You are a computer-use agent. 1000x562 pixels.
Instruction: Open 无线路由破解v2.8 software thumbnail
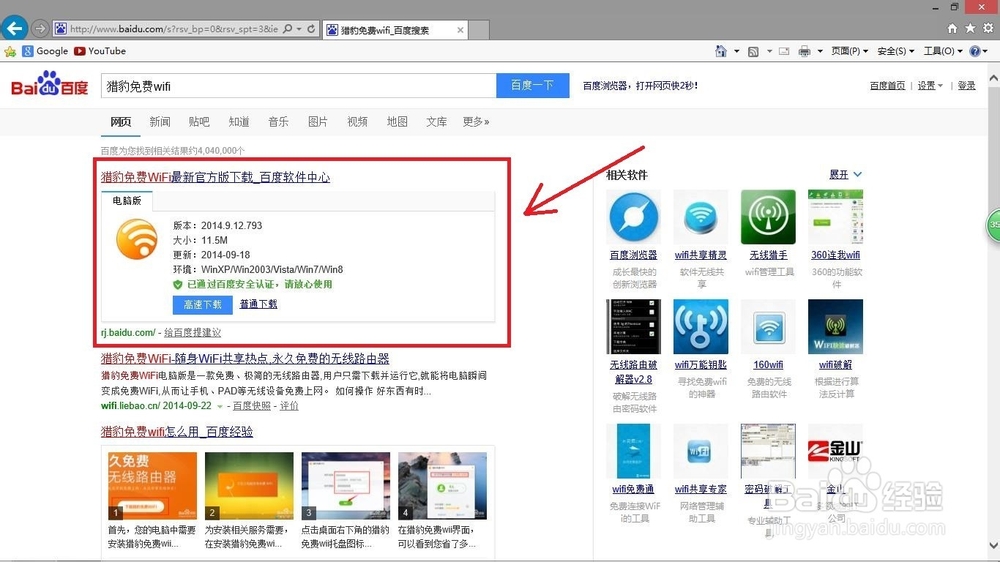(x=633, y=326)
